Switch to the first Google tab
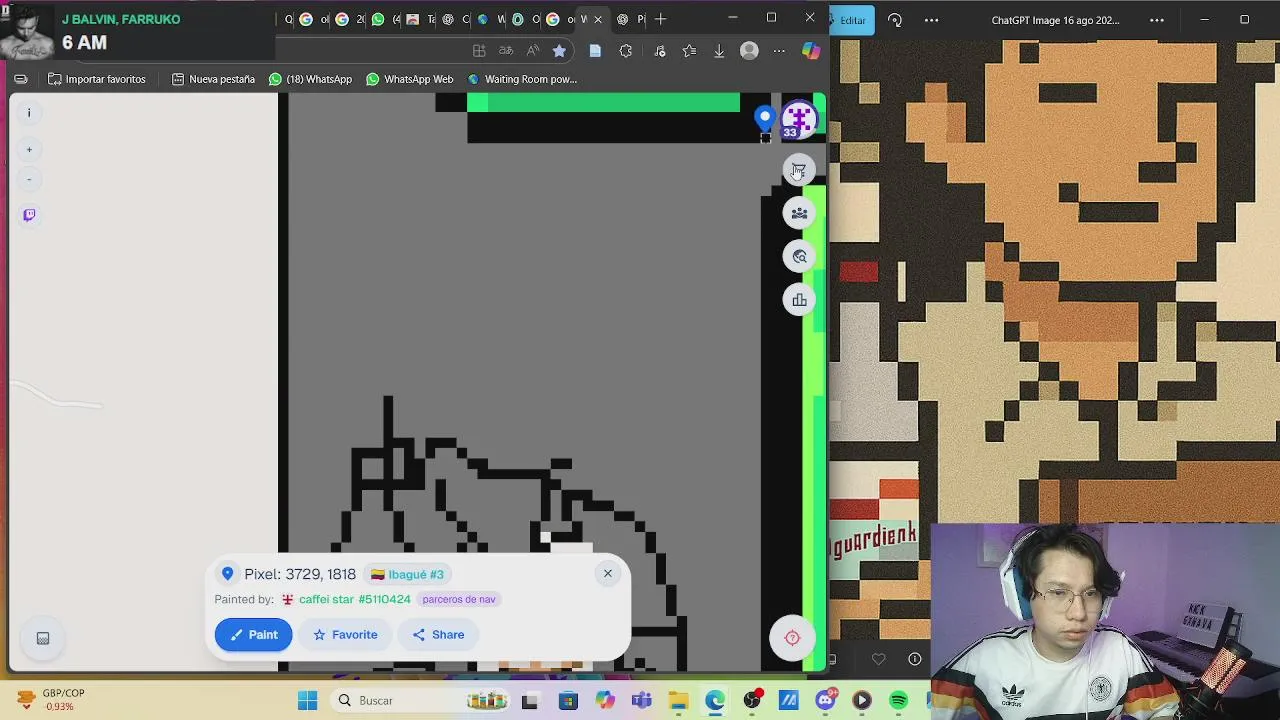This screenshot has width=1280, height=720. tap(313, 19)
